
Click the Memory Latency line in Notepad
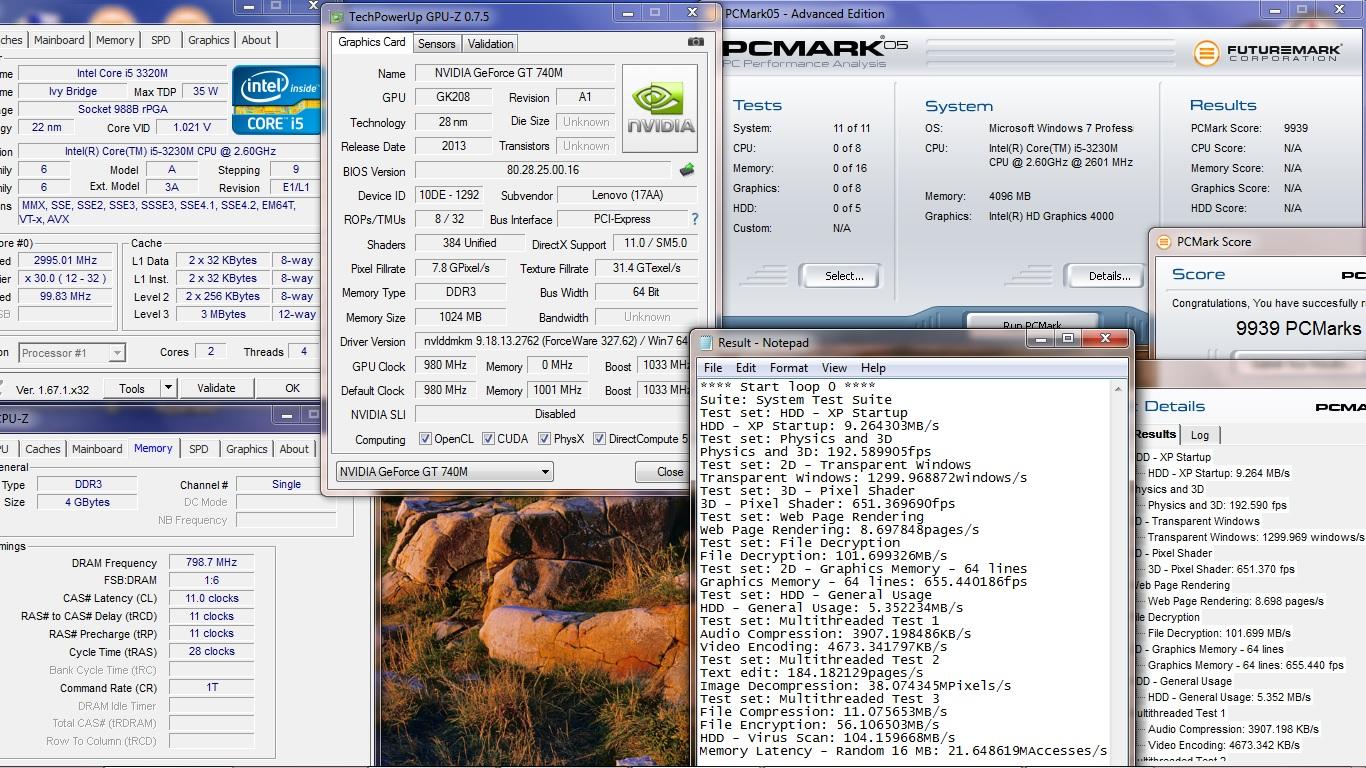pyautogui.click(x=903, y=751)
